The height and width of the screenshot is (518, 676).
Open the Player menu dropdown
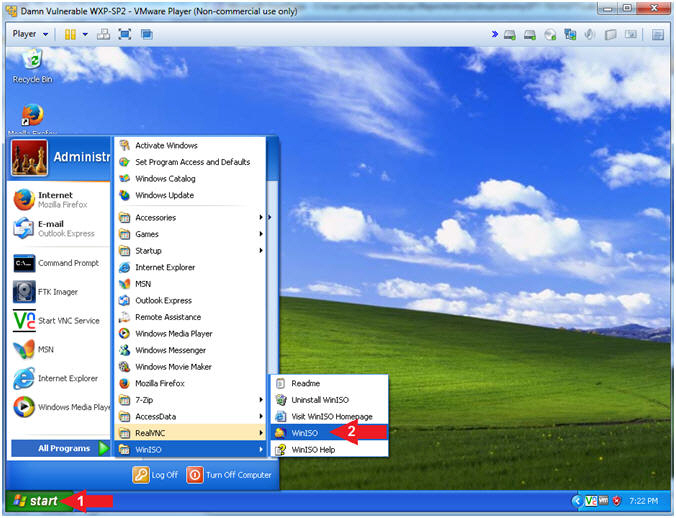30,34
